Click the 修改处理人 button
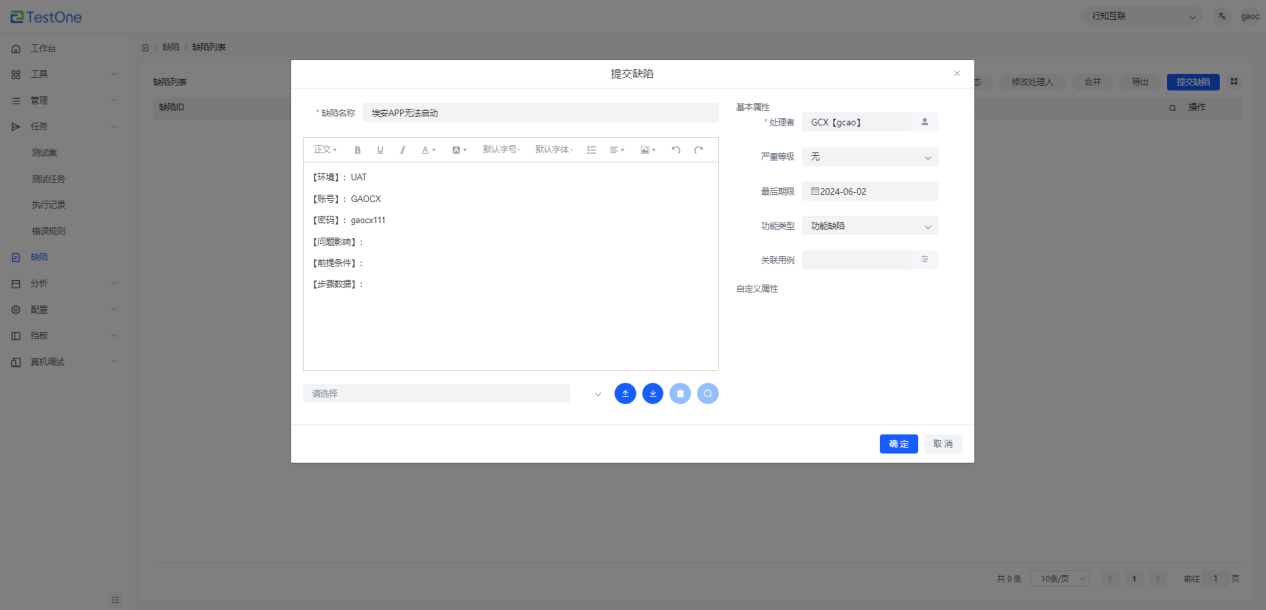This screenshot has height=610, width=1266. pos(1033,82)
